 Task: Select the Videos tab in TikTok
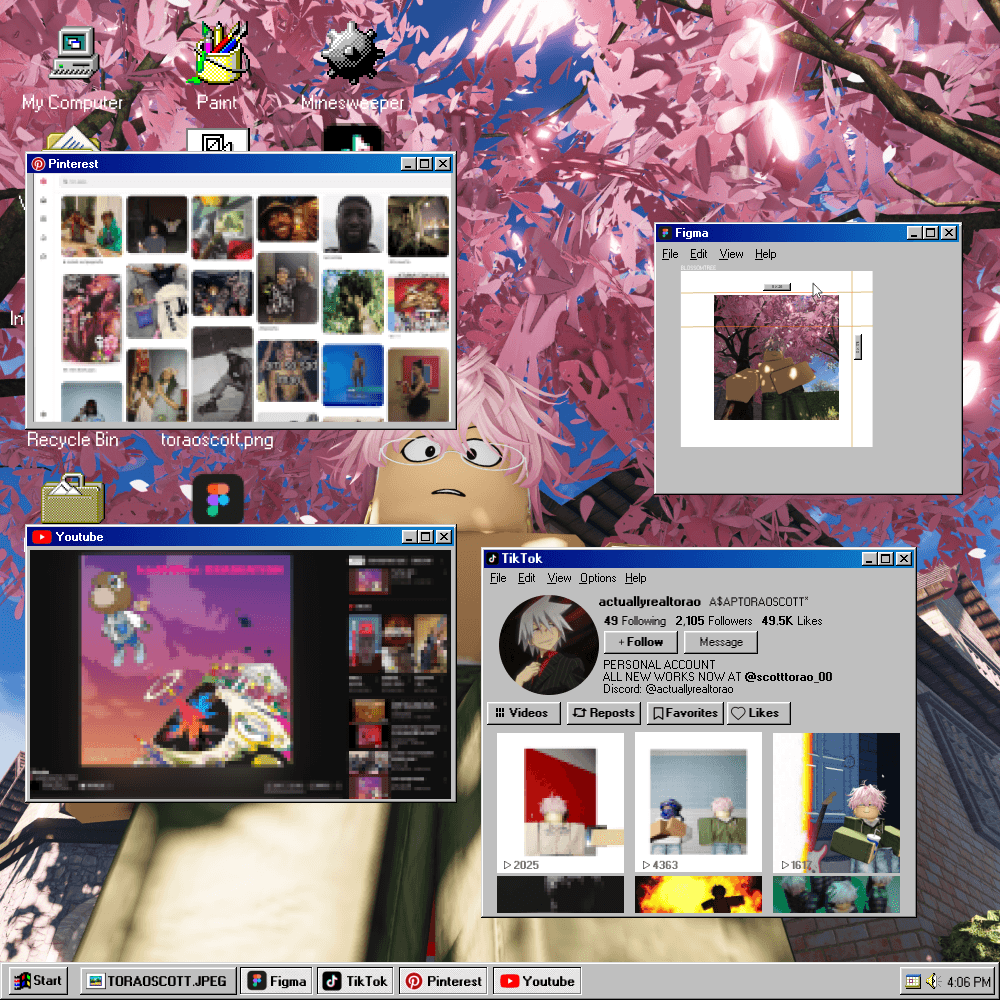coord(524,713)
